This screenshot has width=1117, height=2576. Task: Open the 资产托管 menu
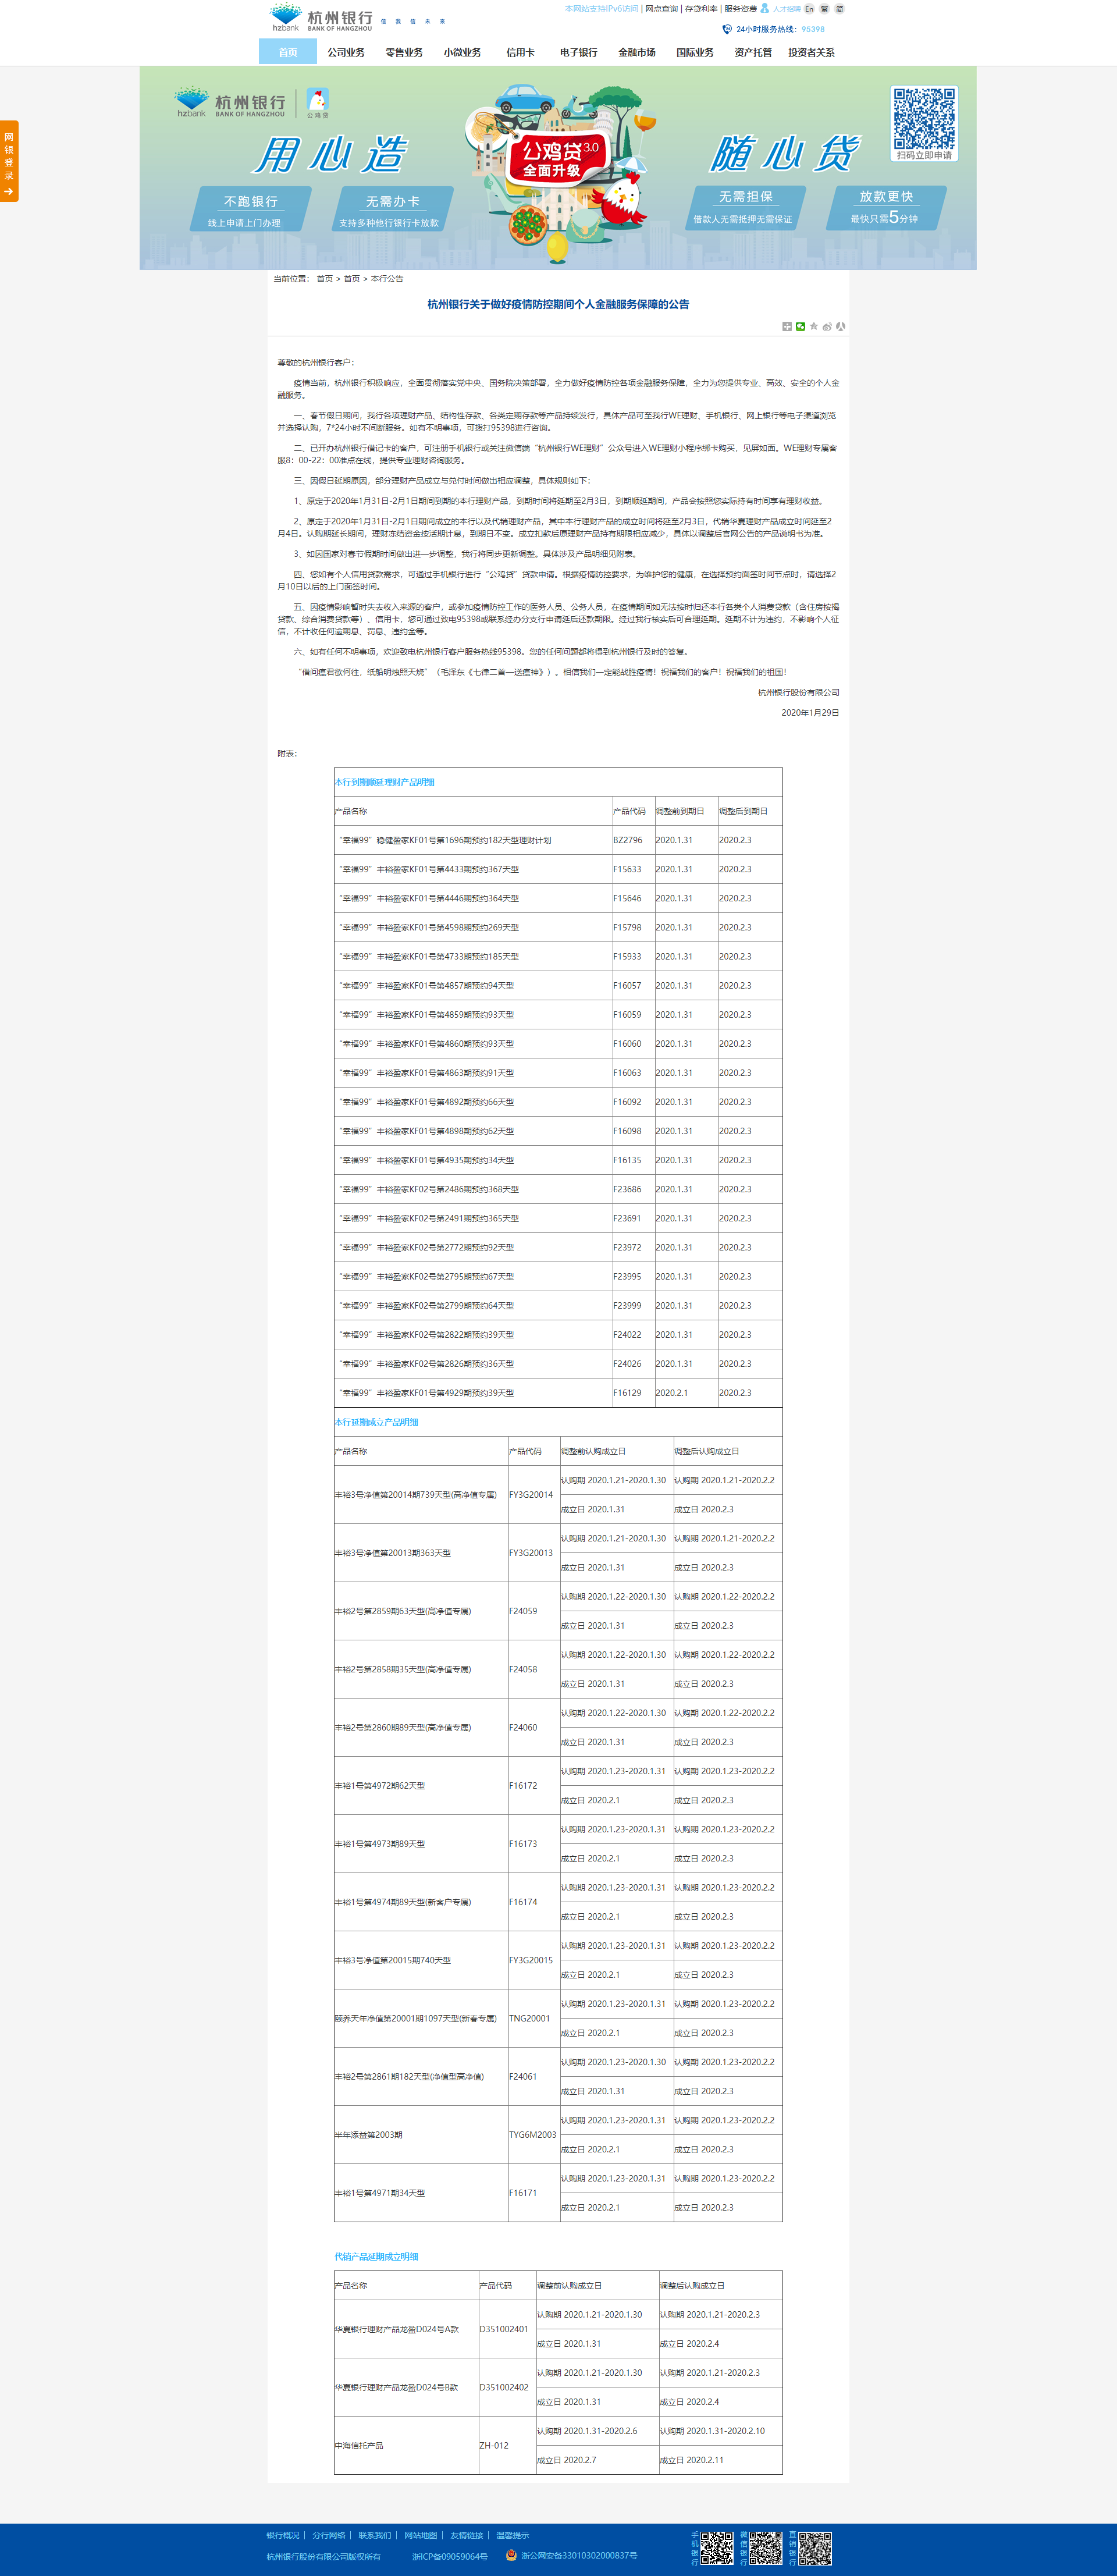coord(753,52)
